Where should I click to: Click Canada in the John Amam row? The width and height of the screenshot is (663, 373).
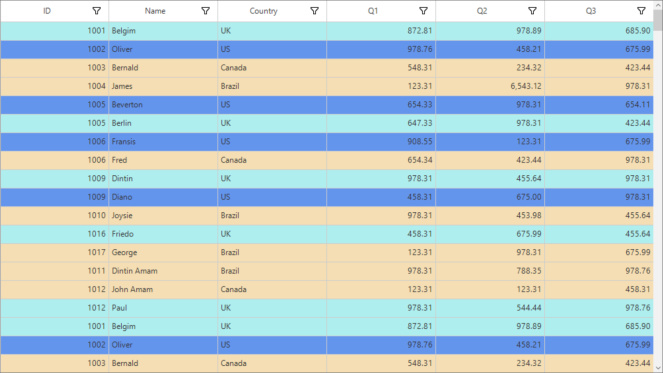(233, 289)
